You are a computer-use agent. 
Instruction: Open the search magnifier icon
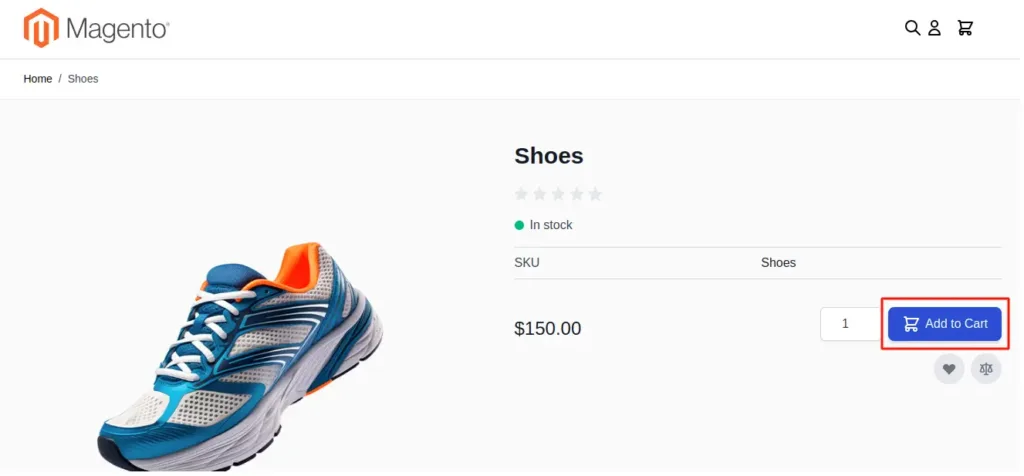point(912,28)
